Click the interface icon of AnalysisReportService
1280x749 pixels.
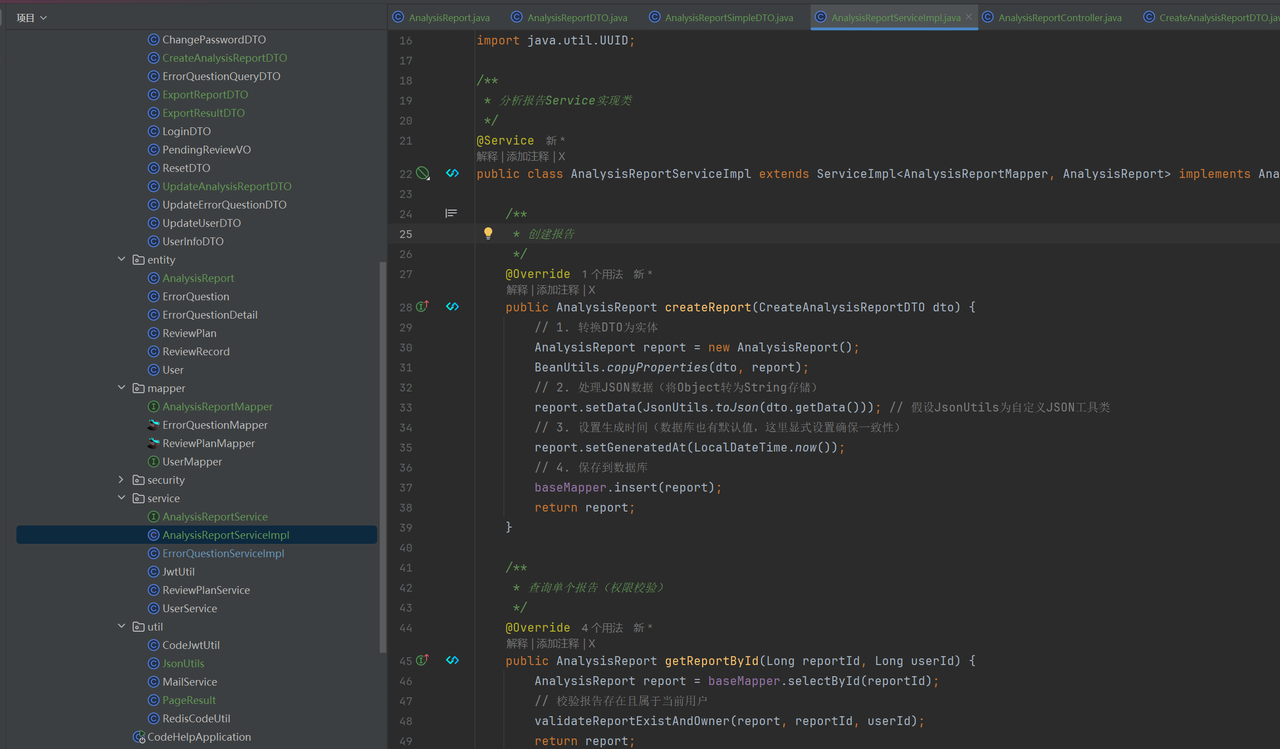pos(153,517)
